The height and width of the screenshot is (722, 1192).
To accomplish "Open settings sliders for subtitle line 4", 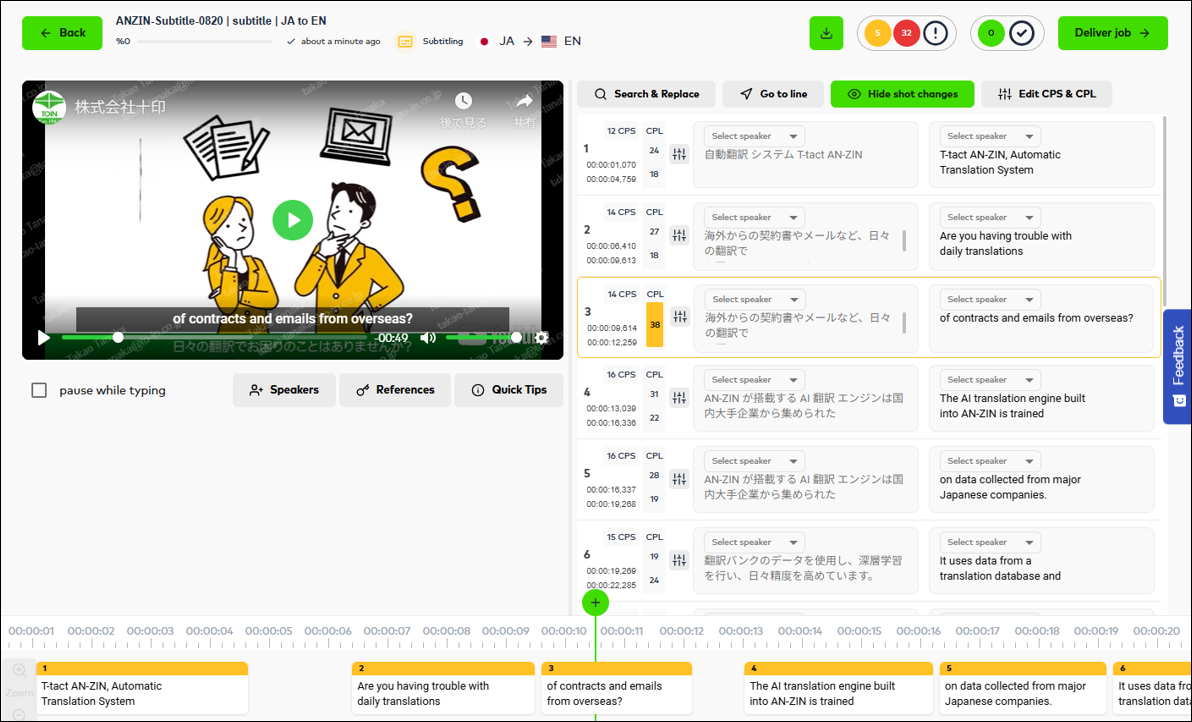I will click(x=680, y=398).
